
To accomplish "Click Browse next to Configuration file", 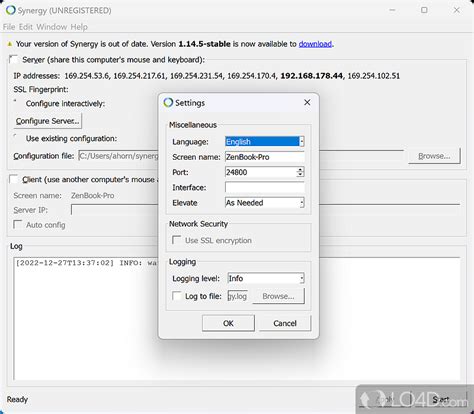I will [434, 156].
